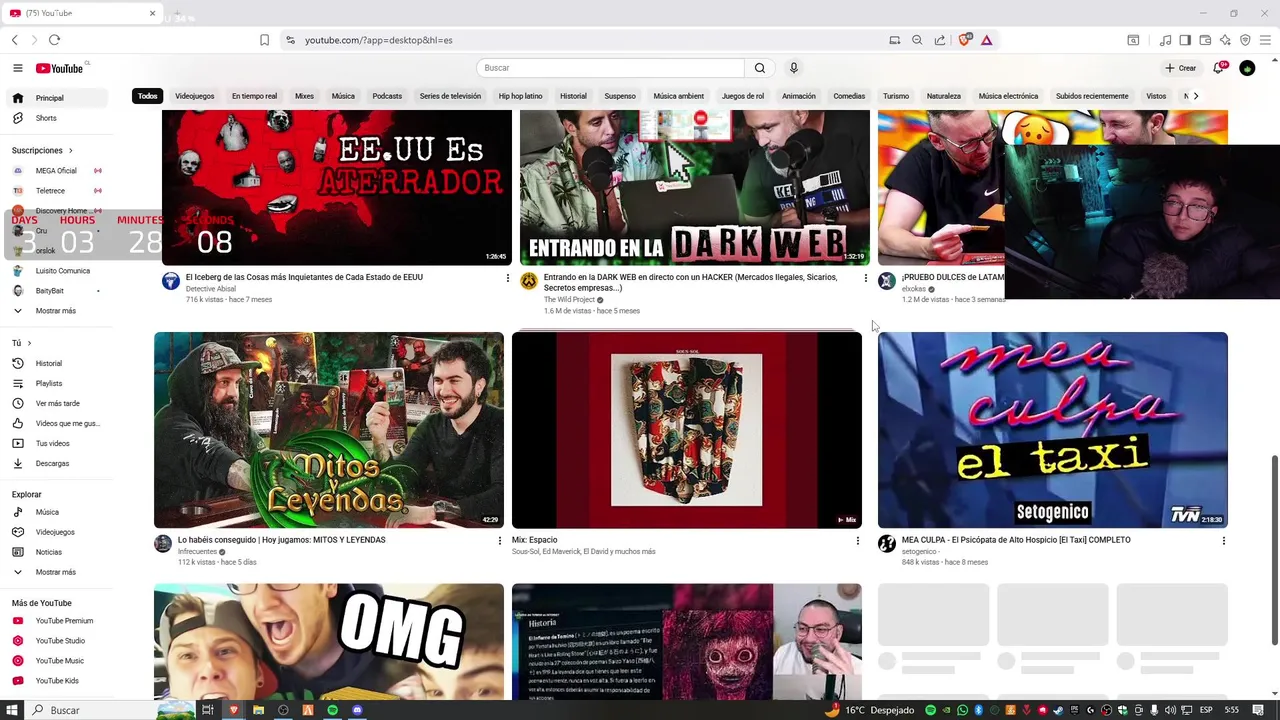The width and height of the screenshot is (1280, 720).
Task: Click the browser share icon
Action: 940,40
